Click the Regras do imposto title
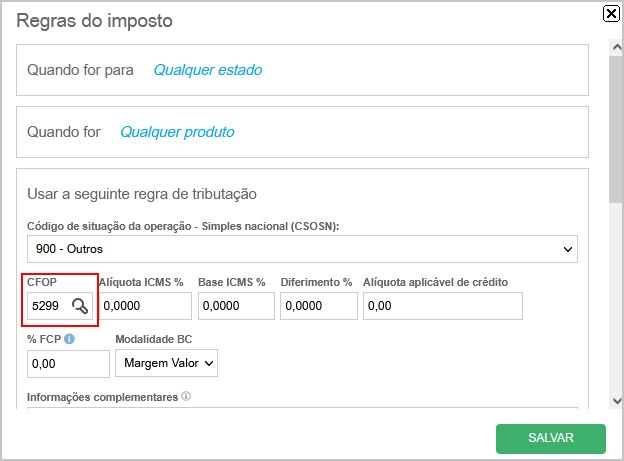 (x=94, y=21)
